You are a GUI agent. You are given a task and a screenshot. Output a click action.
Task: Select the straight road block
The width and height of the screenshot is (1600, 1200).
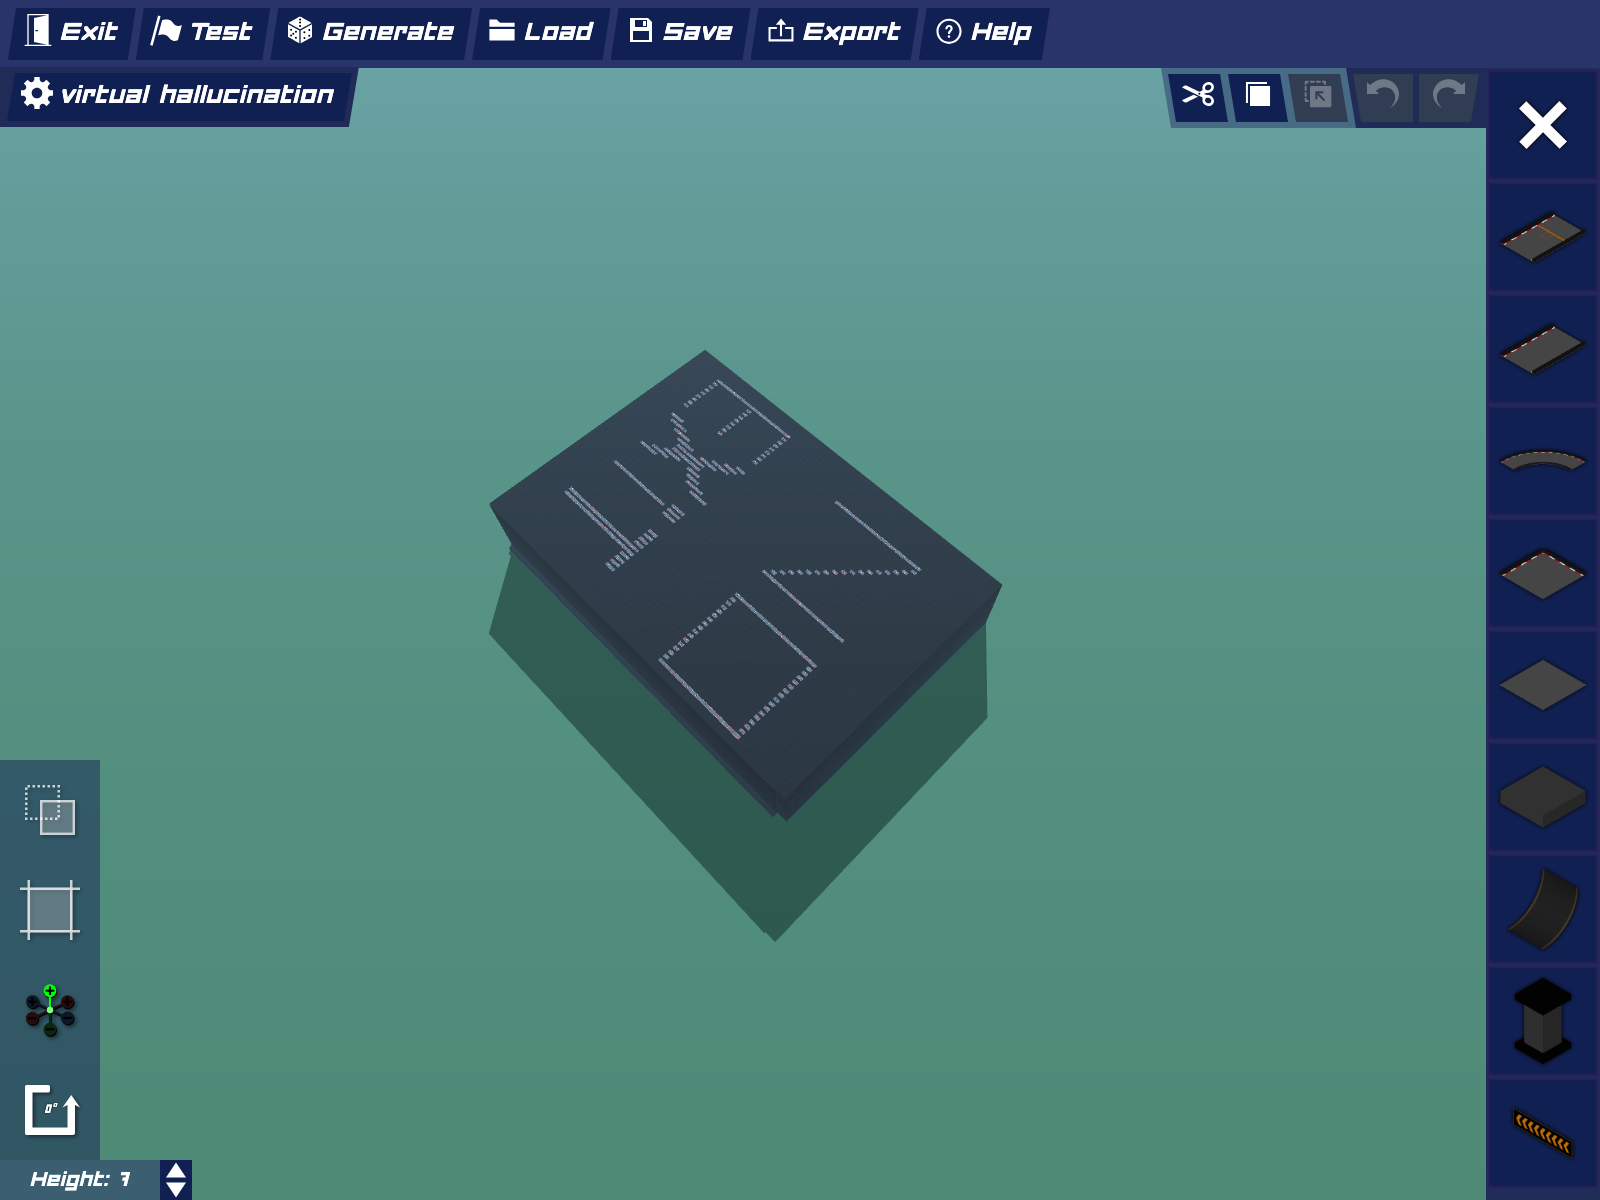click(x=1542, y=349)
